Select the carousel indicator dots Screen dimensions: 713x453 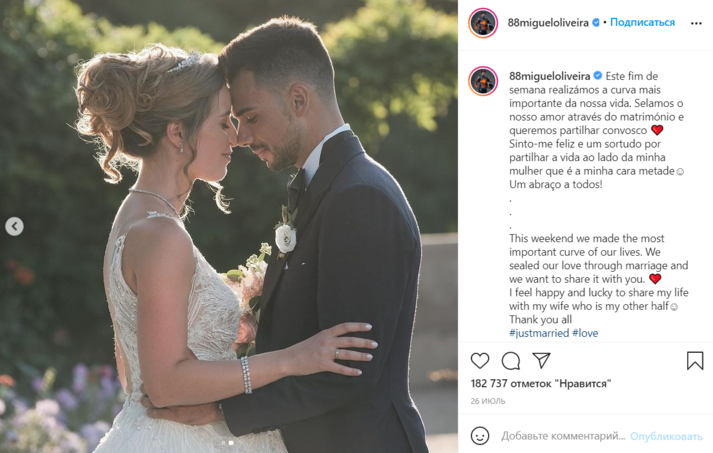tap(227, 443)
